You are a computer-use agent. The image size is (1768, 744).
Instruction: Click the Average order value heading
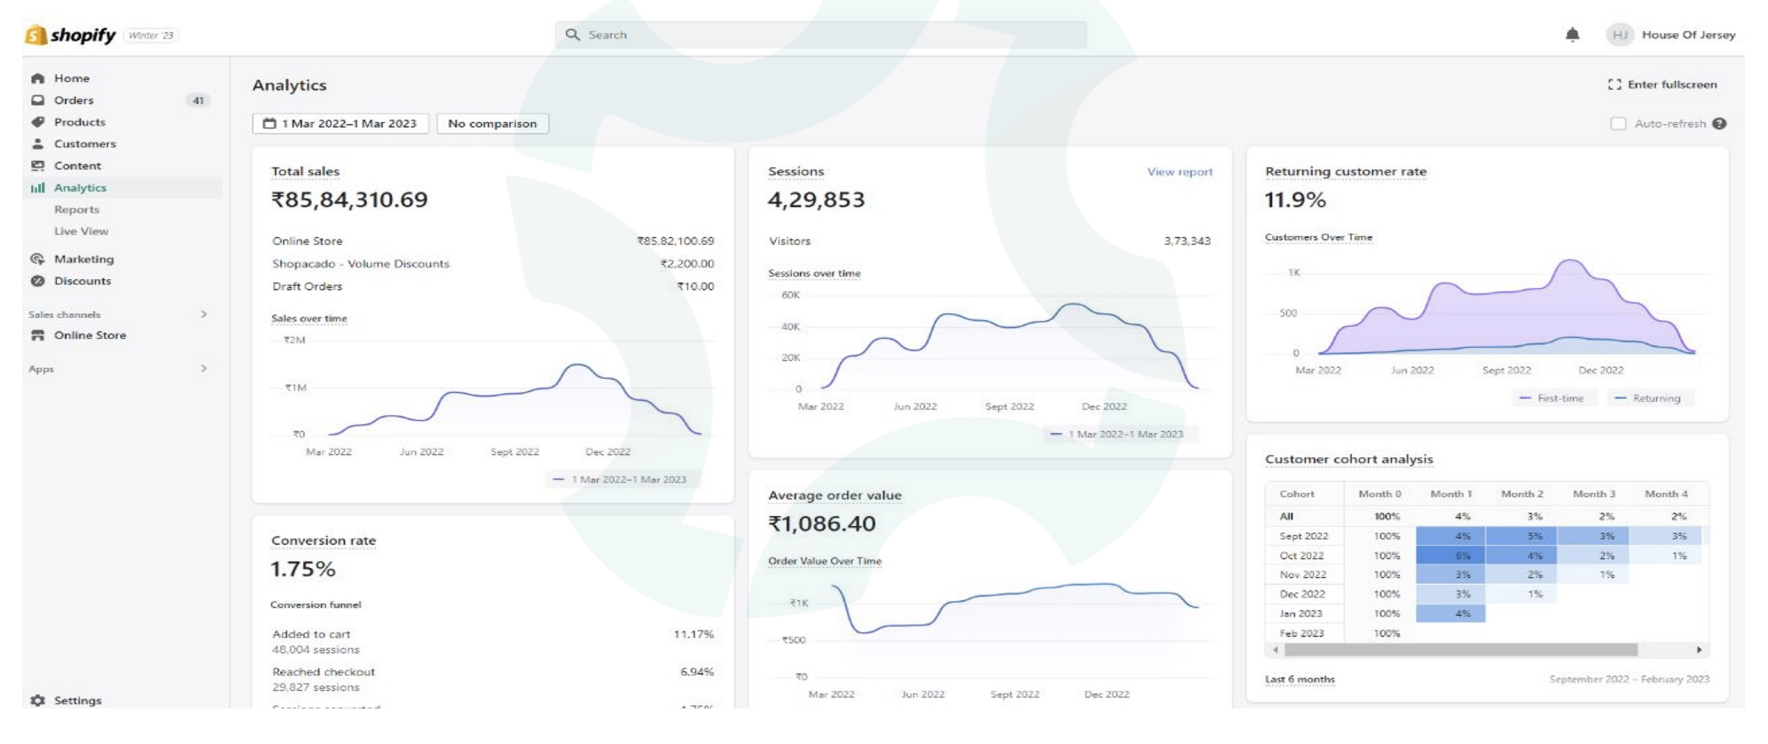point(835,495)
